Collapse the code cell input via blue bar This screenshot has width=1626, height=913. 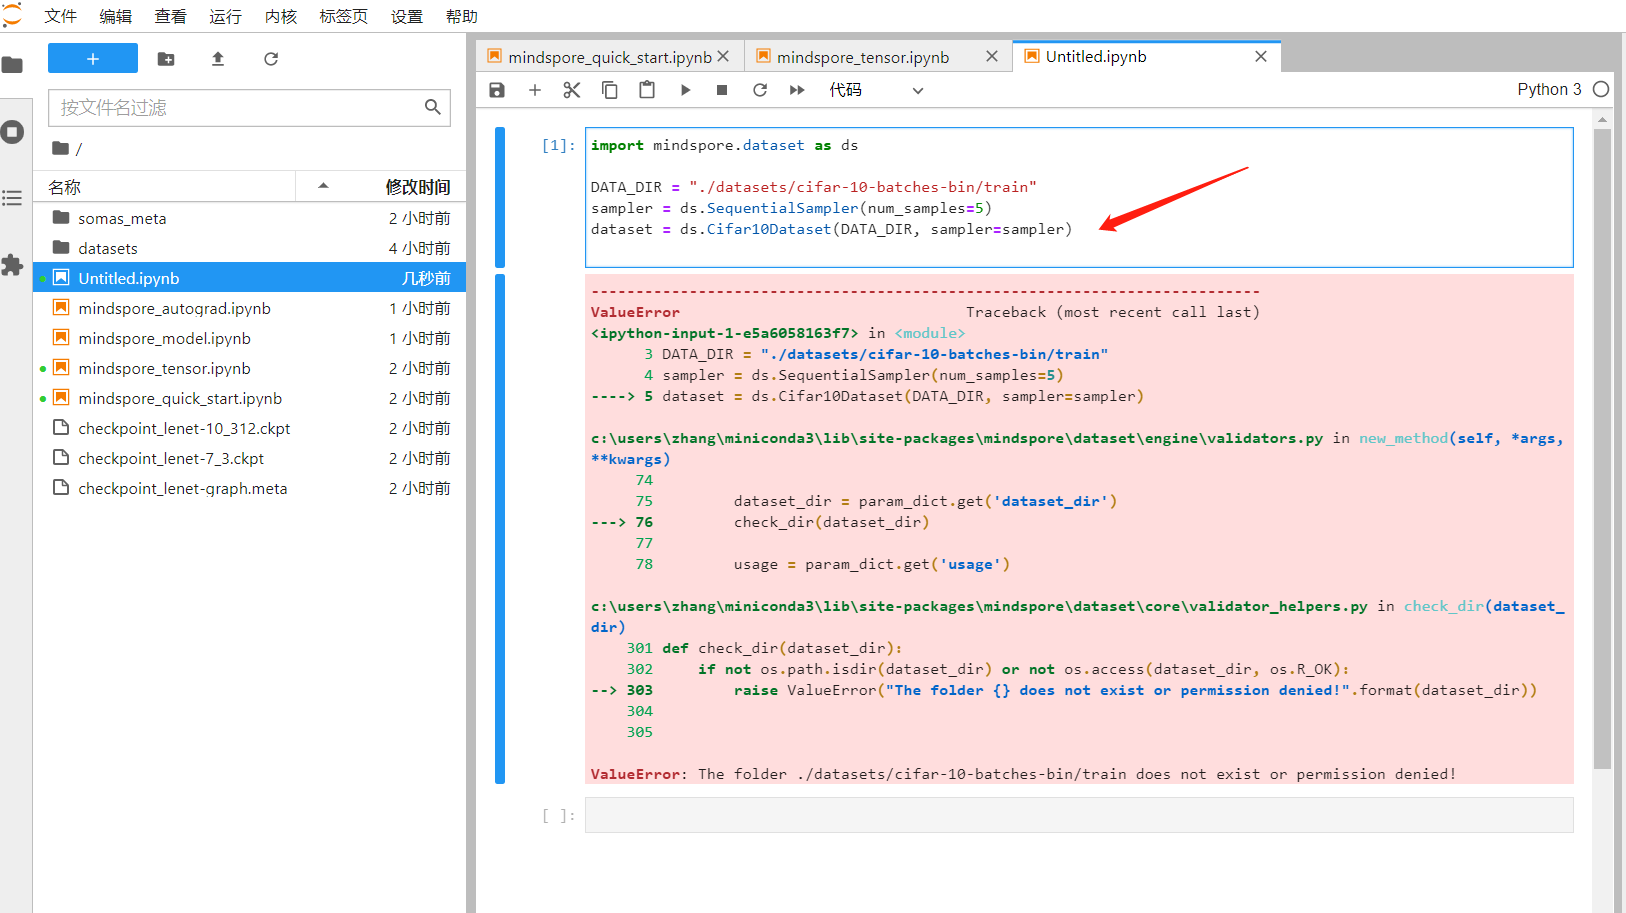point(500,197)
